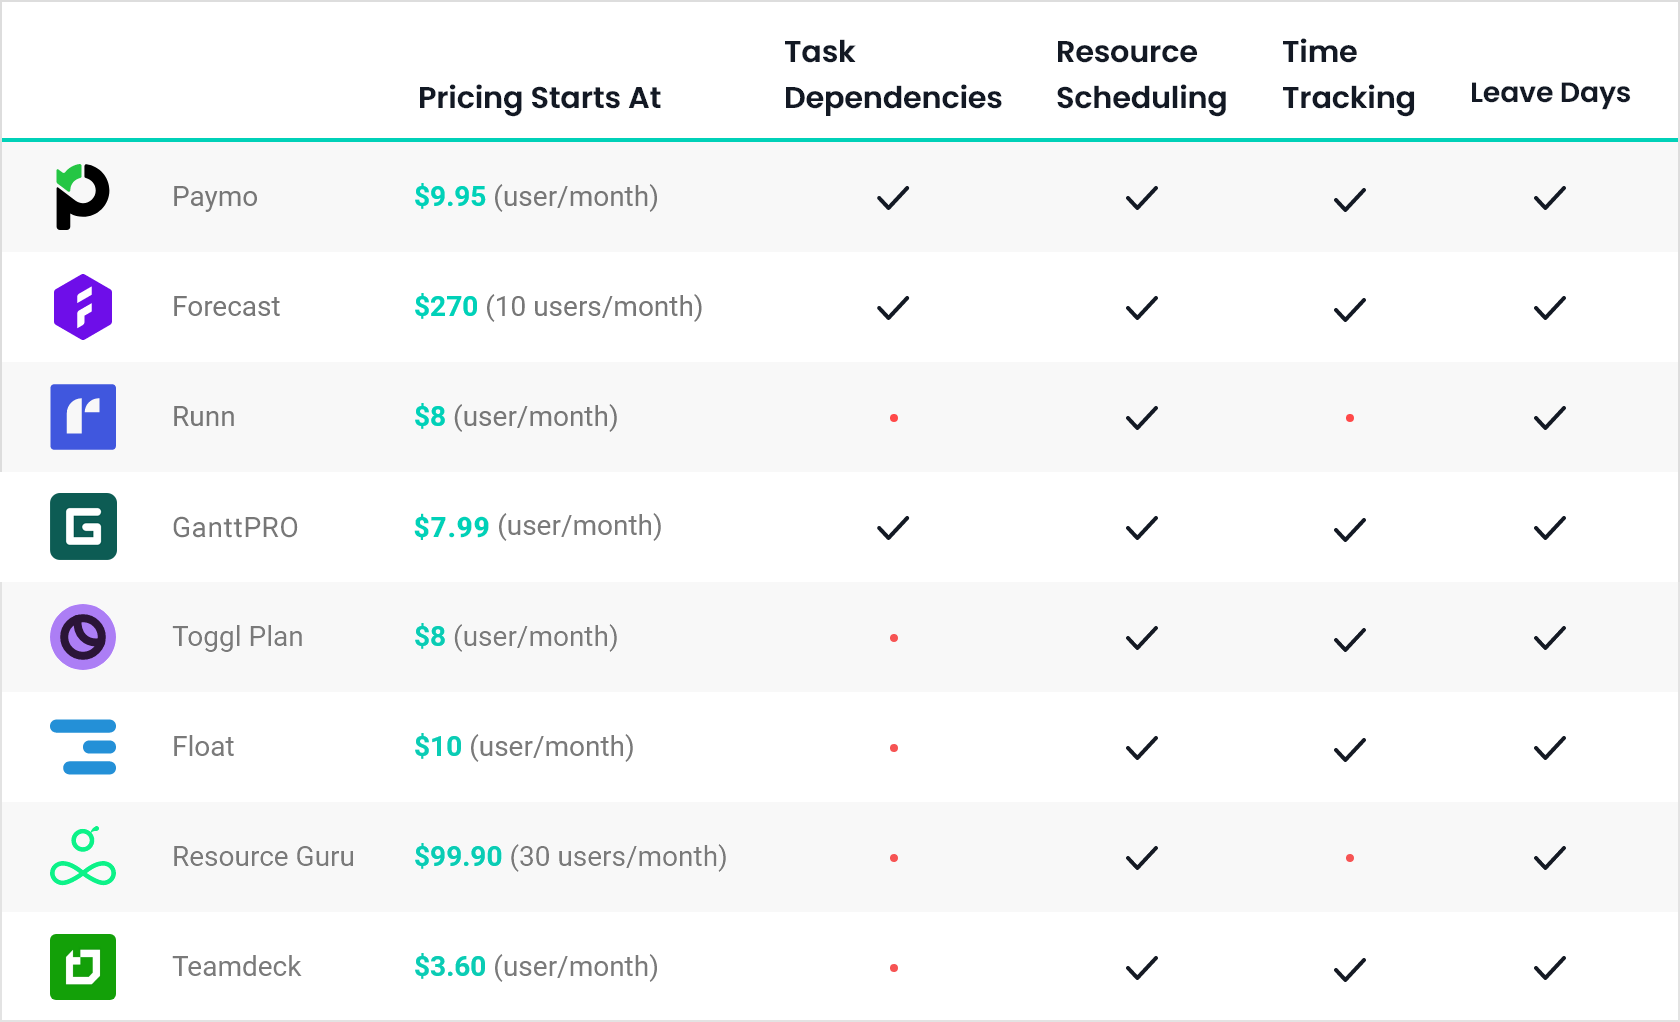This screenshot has height=1022, width=1680.
Task: Click the Leave Days column header
Action: click(x=1550, y=93)
